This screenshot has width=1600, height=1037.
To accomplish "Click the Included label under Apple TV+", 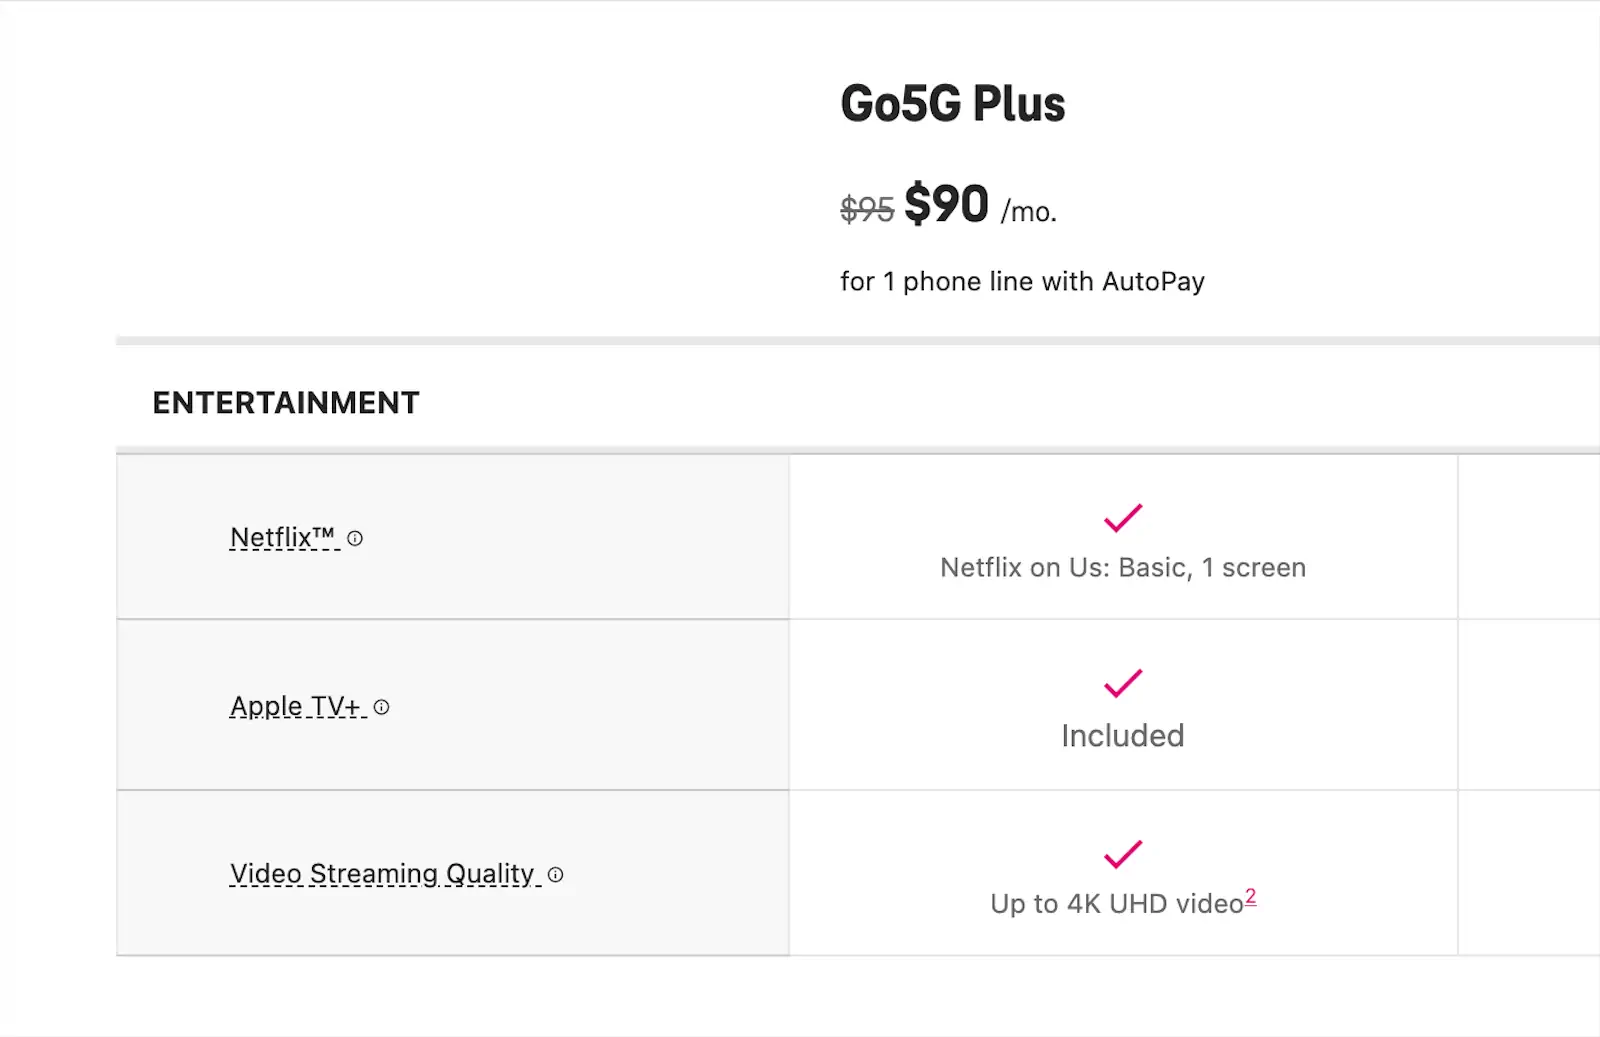I will (x=1122, y=736).
